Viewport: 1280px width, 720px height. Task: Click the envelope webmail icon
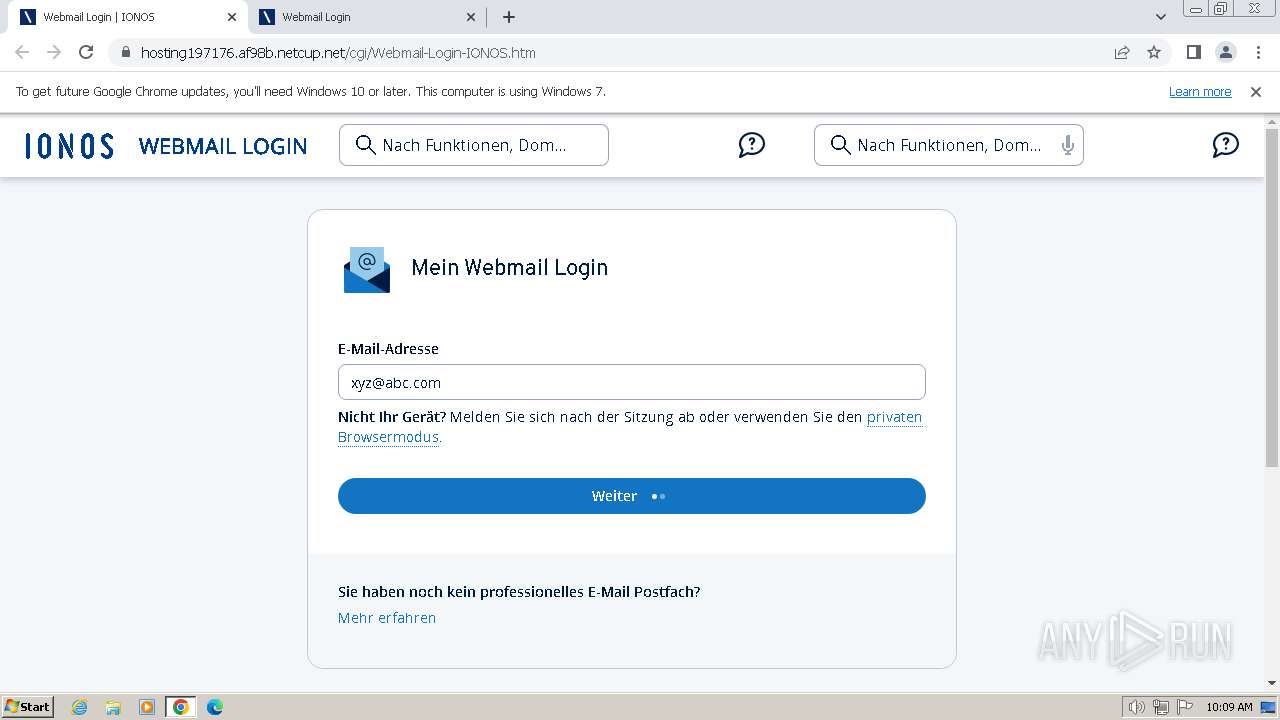[x=367, y=269]
